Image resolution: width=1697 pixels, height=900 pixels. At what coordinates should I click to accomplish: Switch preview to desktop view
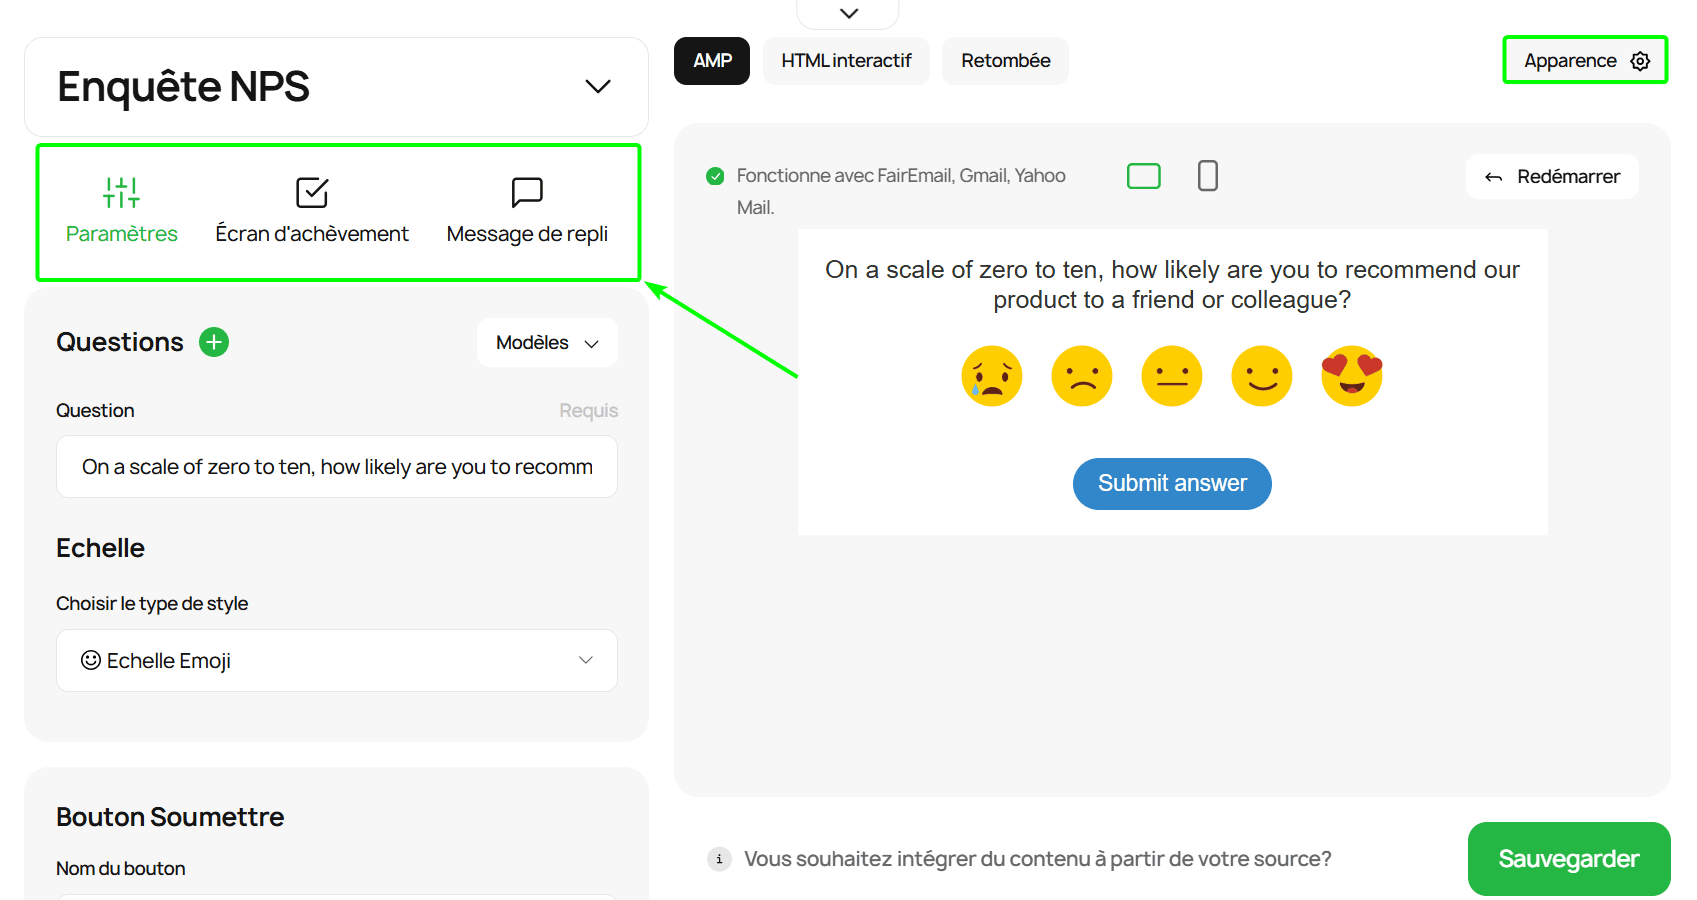(x=1143, y=176)
